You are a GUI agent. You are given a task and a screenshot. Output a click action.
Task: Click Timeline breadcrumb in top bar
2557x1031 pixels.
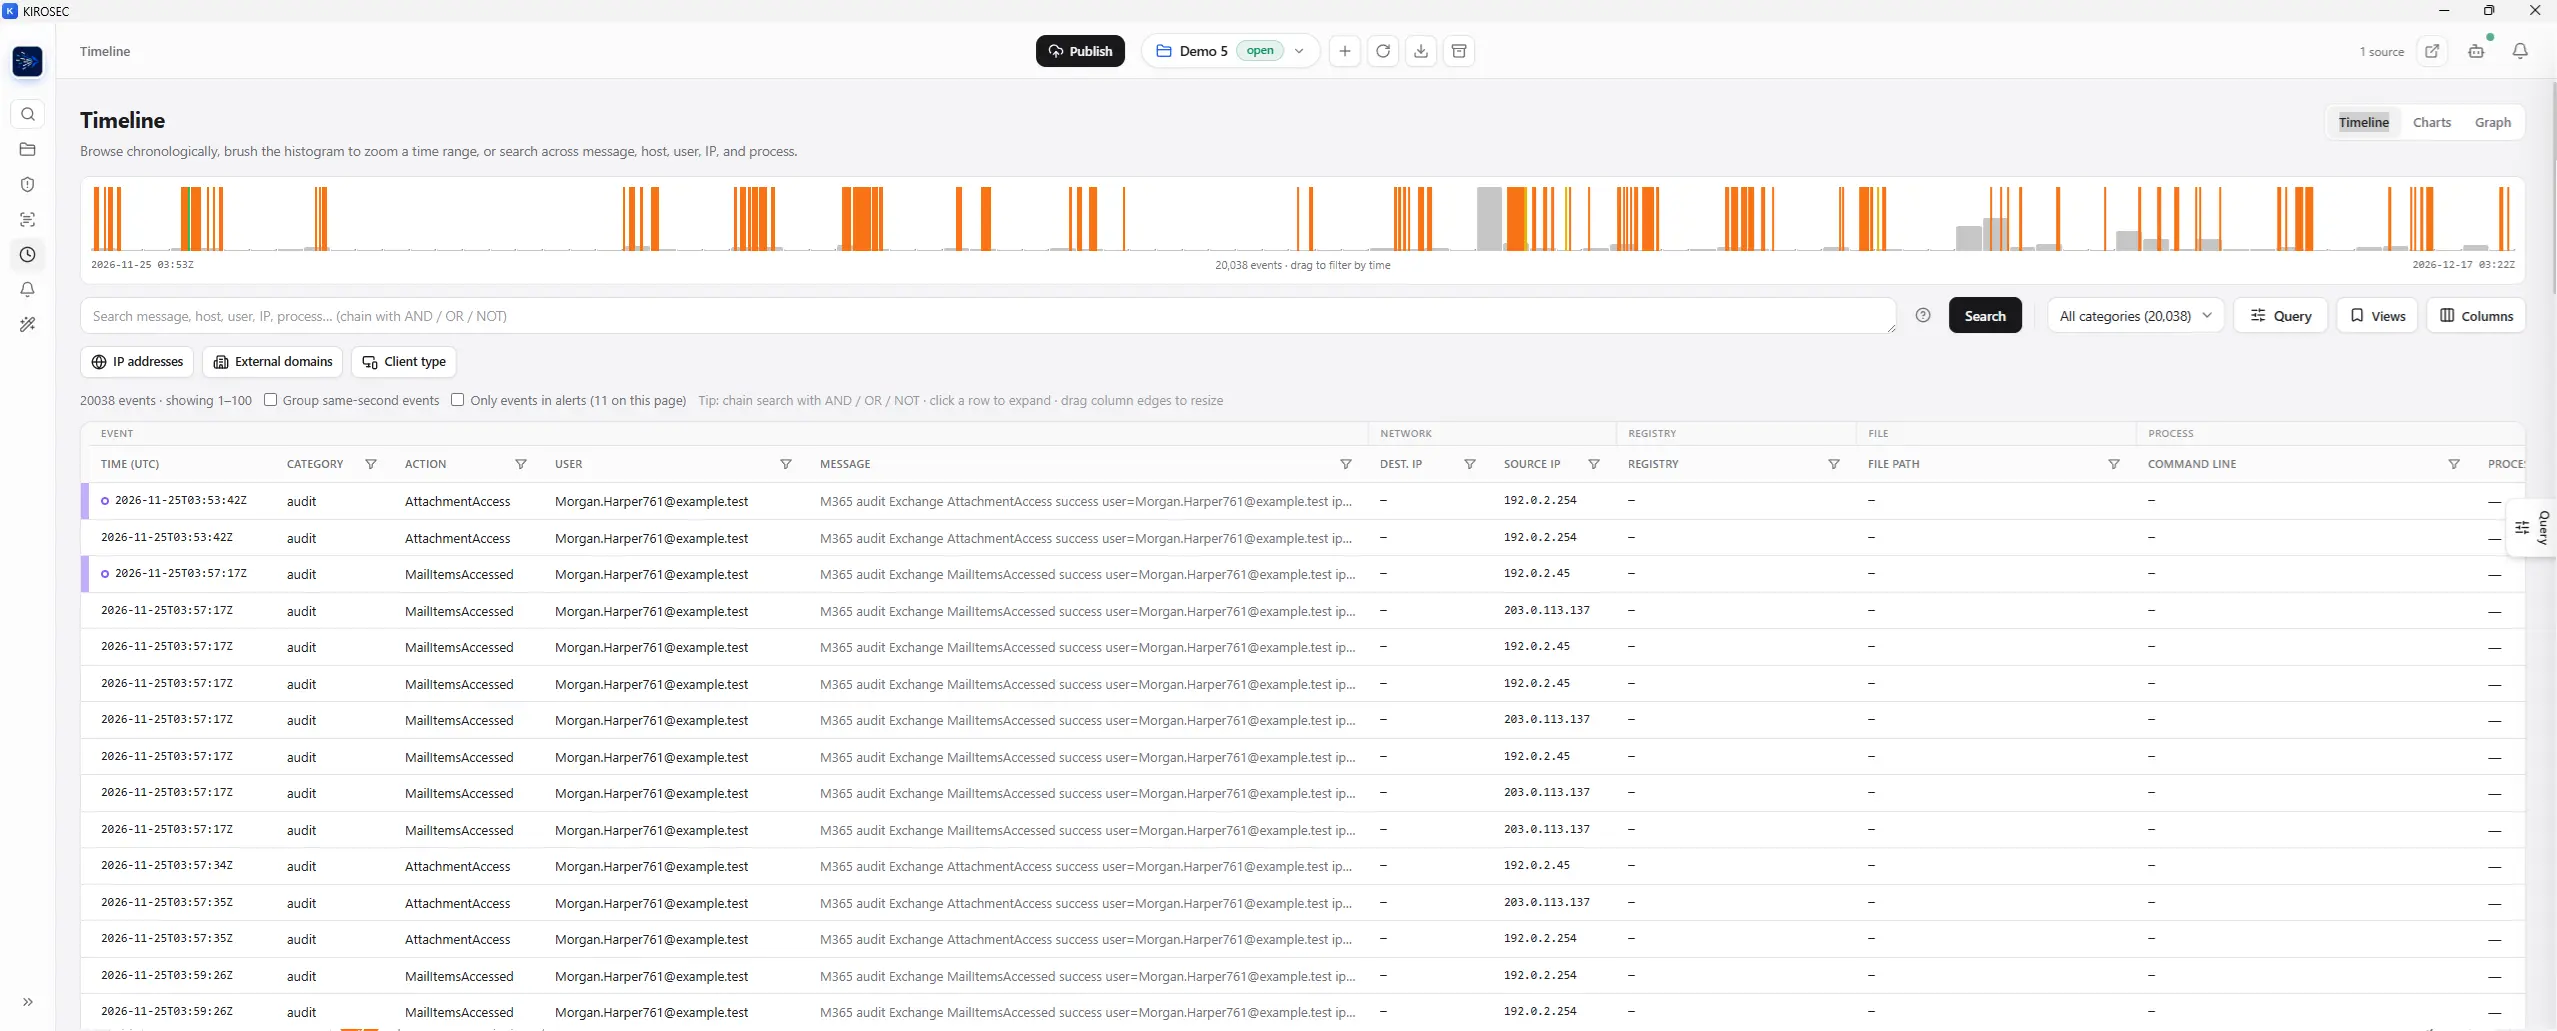click(x=105, y=51)
